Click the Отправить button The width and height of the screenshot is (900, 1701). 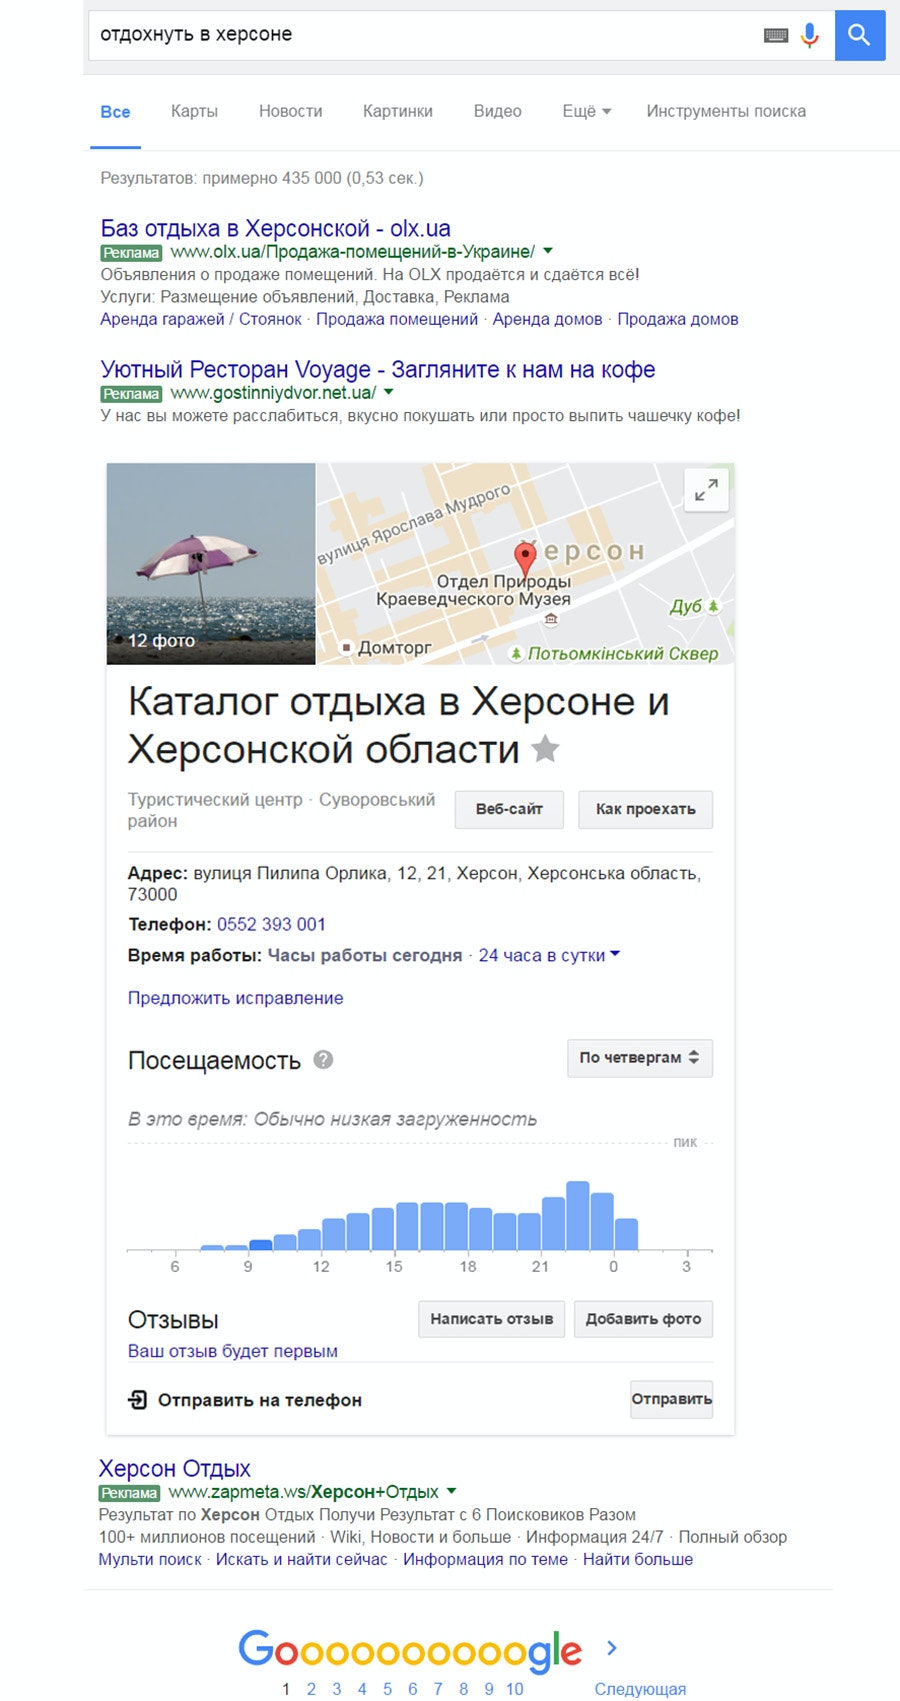point(672,1399)
